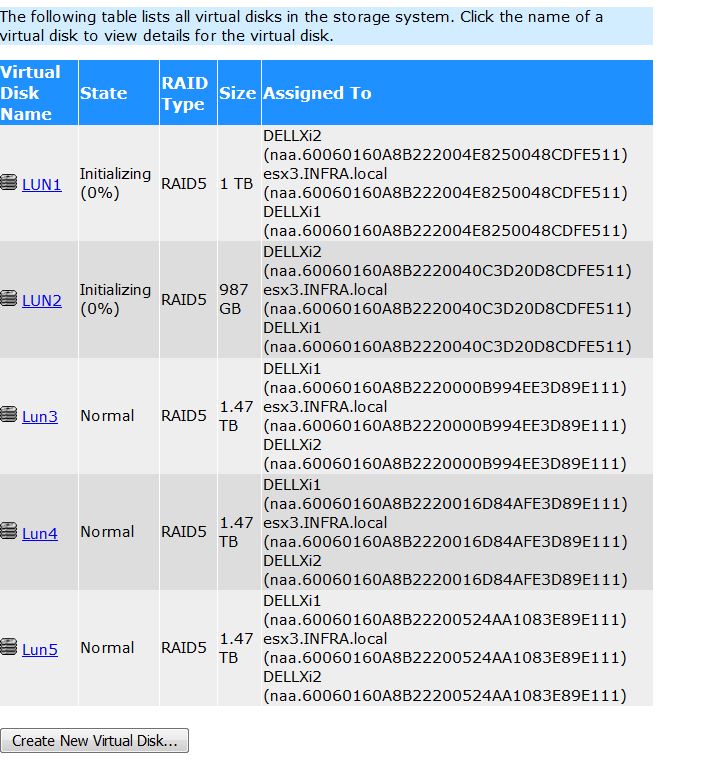702x766 pixels.
Task: Click the 1.47 TB size of Lun5
Action: point(236,648)
